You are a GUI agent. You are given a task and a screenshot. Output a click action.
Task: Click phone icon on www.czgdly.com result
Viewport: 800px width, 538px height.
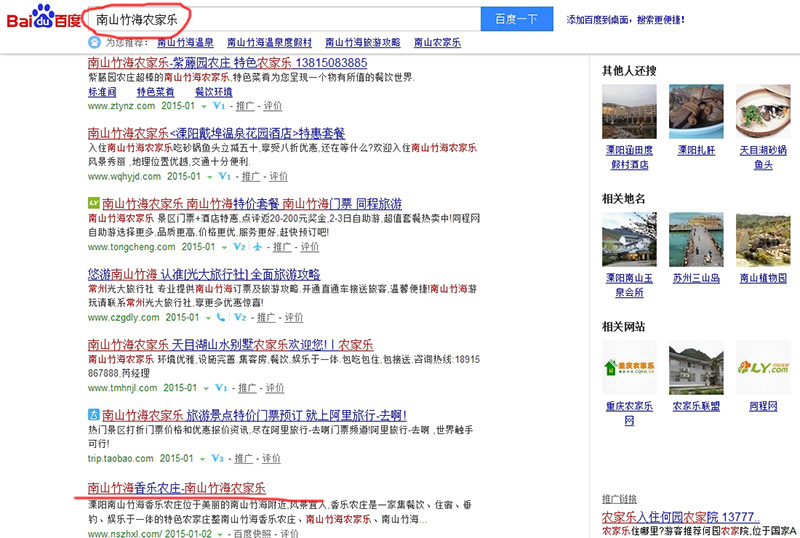click(x=220, y=317)
